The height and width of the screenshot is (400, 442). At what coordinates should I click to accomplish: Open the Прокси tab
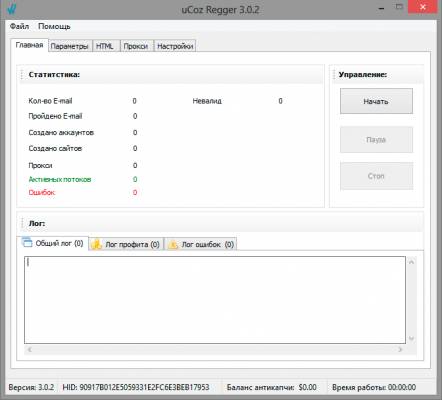point(136,46)
